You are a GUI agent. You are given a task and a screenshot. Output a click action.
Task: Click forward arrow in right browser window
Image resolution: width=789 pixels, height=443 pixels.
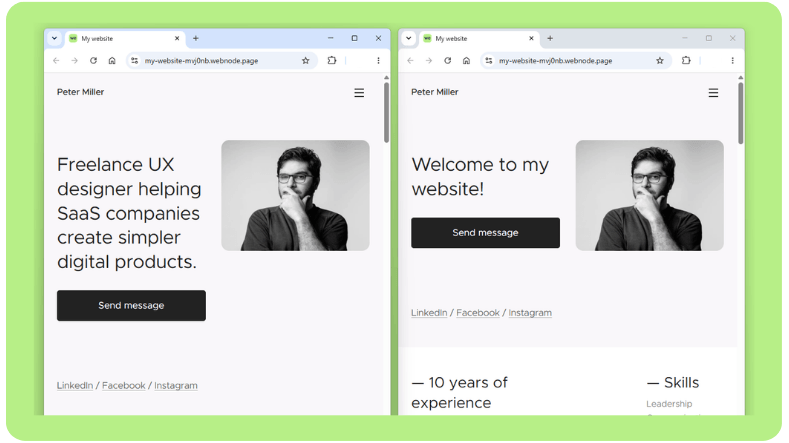pyautogui.click(x=429, y=60)
